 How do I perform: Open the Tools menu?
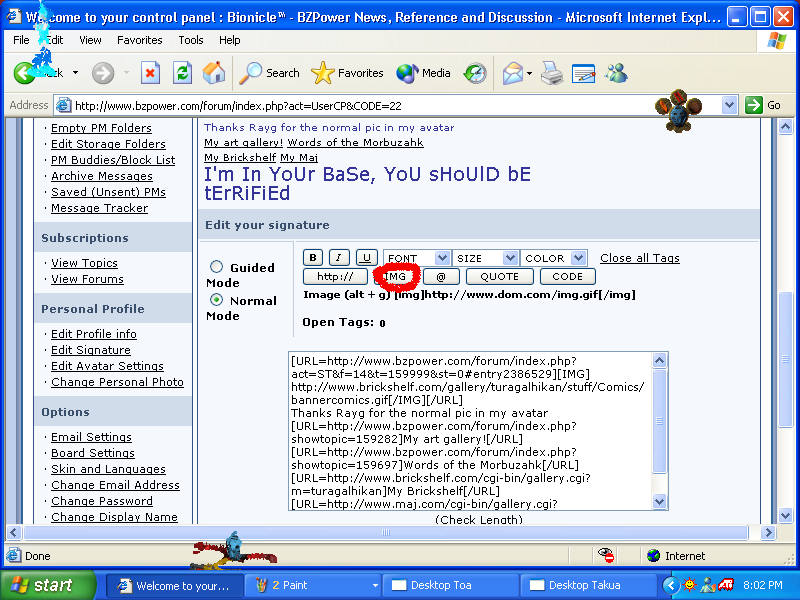190,40
